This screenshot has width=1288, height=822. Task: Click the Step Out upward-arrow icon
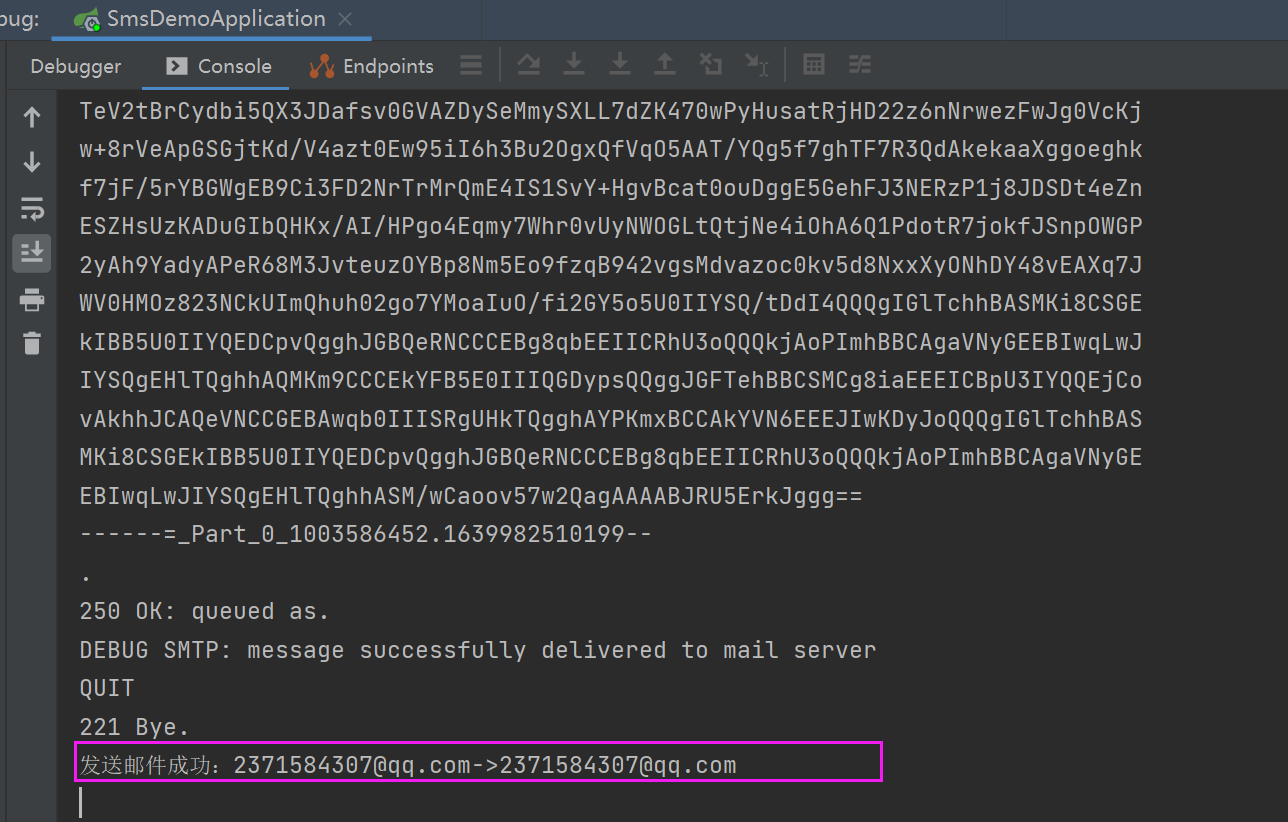[664, 65]
